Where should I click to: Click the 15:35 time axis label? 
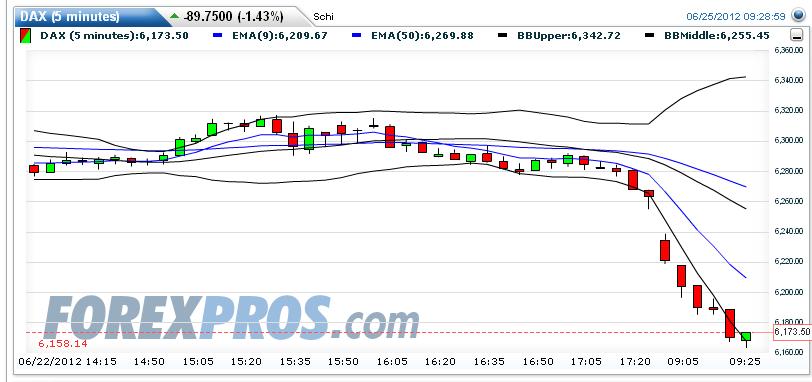point(295,362)
